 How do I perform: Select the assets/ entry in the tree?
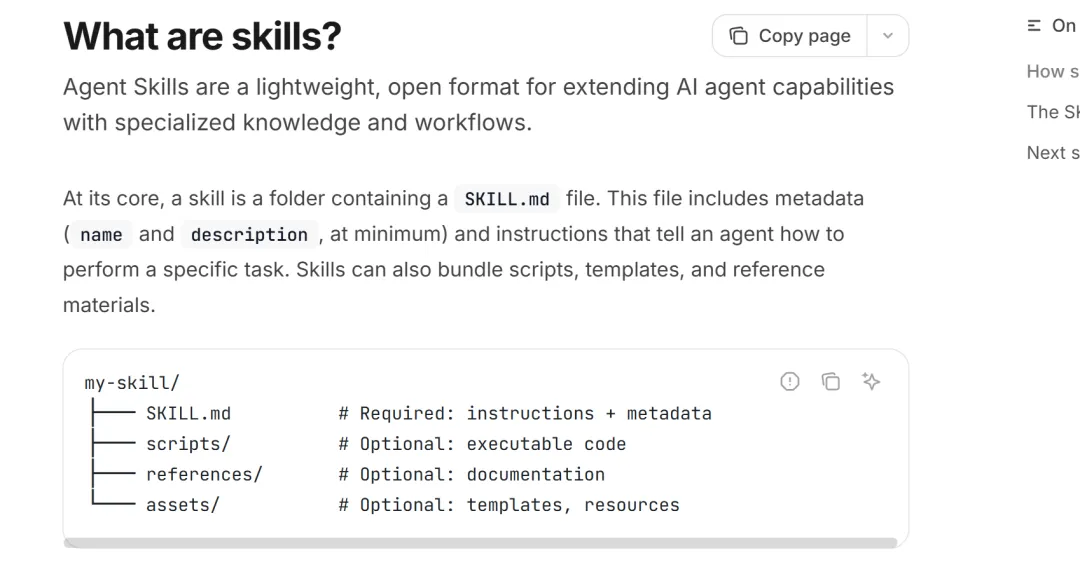coord(182,505)
